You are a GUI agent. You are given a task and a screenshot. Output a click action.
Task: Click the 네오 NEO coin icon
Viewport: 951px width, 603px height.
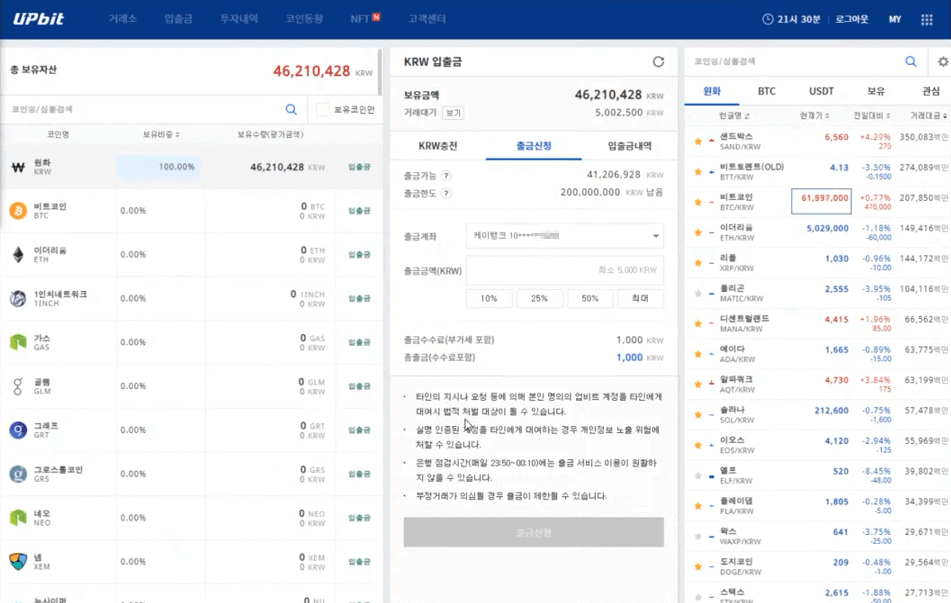point(18,517)
